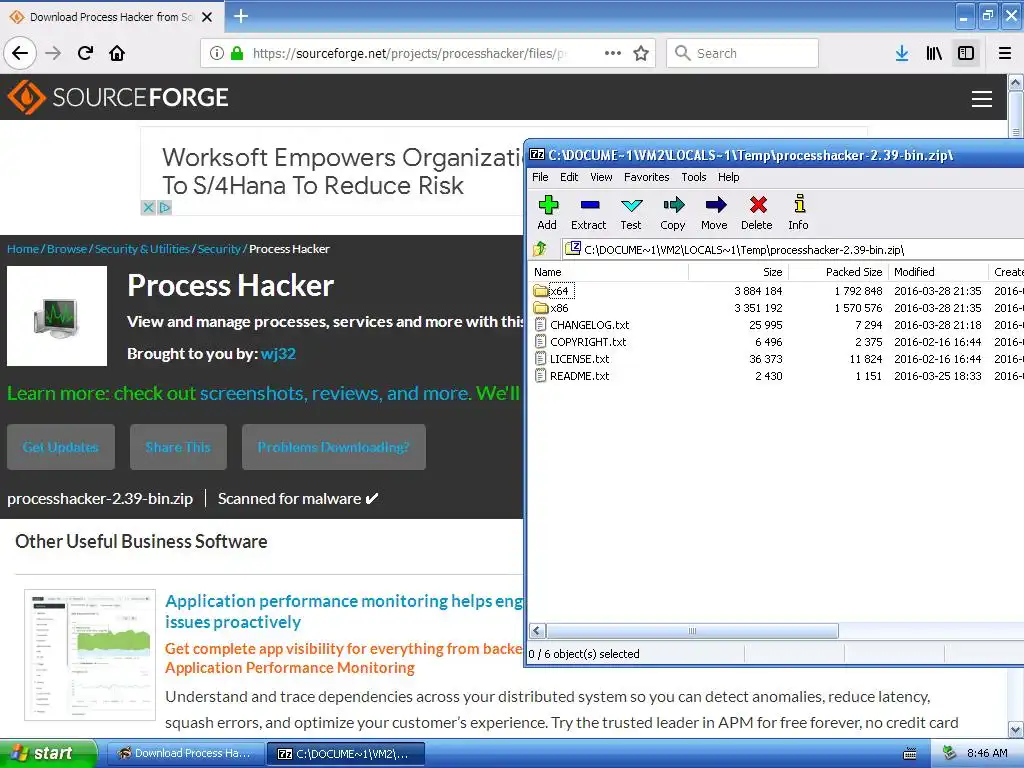Close the Process Hacker download tab
The height and width of the screenshot is (768, 1024).
pyautogui.click(x=207, y=17)
